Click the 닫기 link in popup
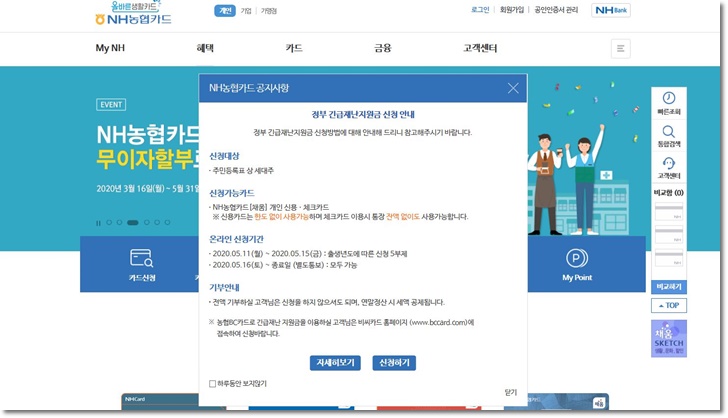This screenshot has height=418, width=728. pyautogui.click(x=510, y=392)
